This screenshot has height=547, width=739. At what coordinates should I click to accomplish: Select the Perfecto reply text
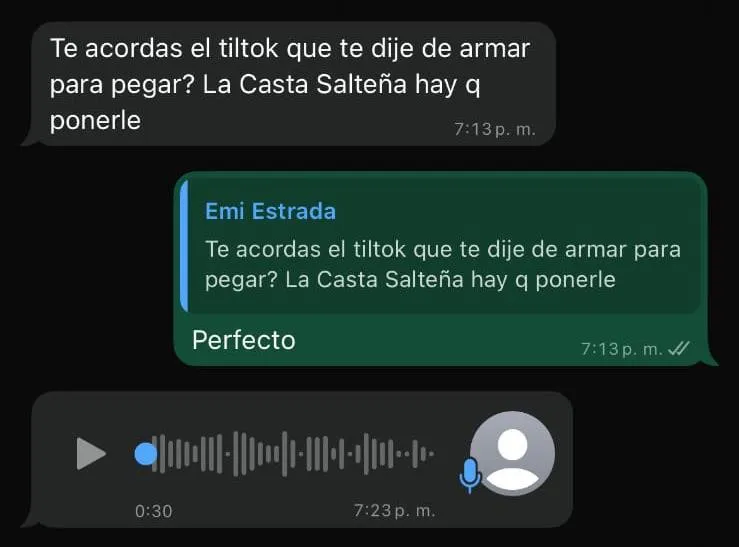(x=244, y=340)
